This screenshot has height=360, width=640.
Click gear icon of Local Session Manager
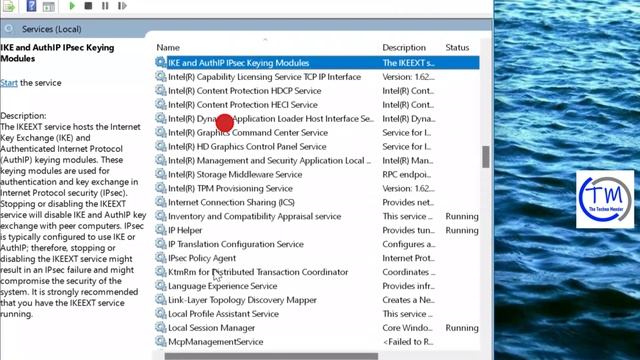tap(160, 327)
